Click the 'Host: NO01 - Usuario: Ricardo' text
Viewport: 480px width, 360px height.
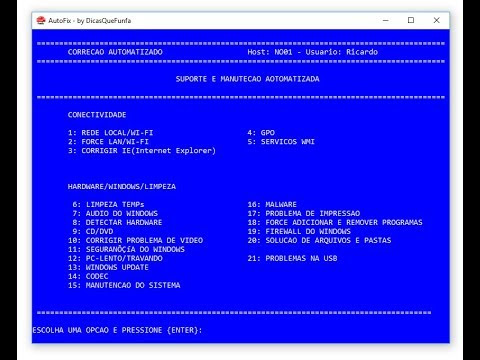pyautogui.click(x=313, y=52)
